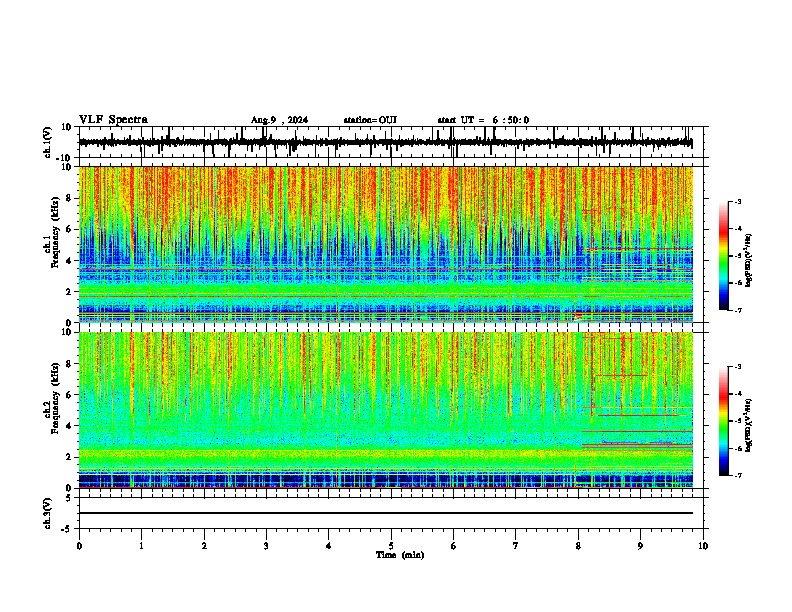This screenshot has width=792, height=612.
Task: Click the '2' kHz tick of ch.1 spectrogram
Action: tap(69, 292)
